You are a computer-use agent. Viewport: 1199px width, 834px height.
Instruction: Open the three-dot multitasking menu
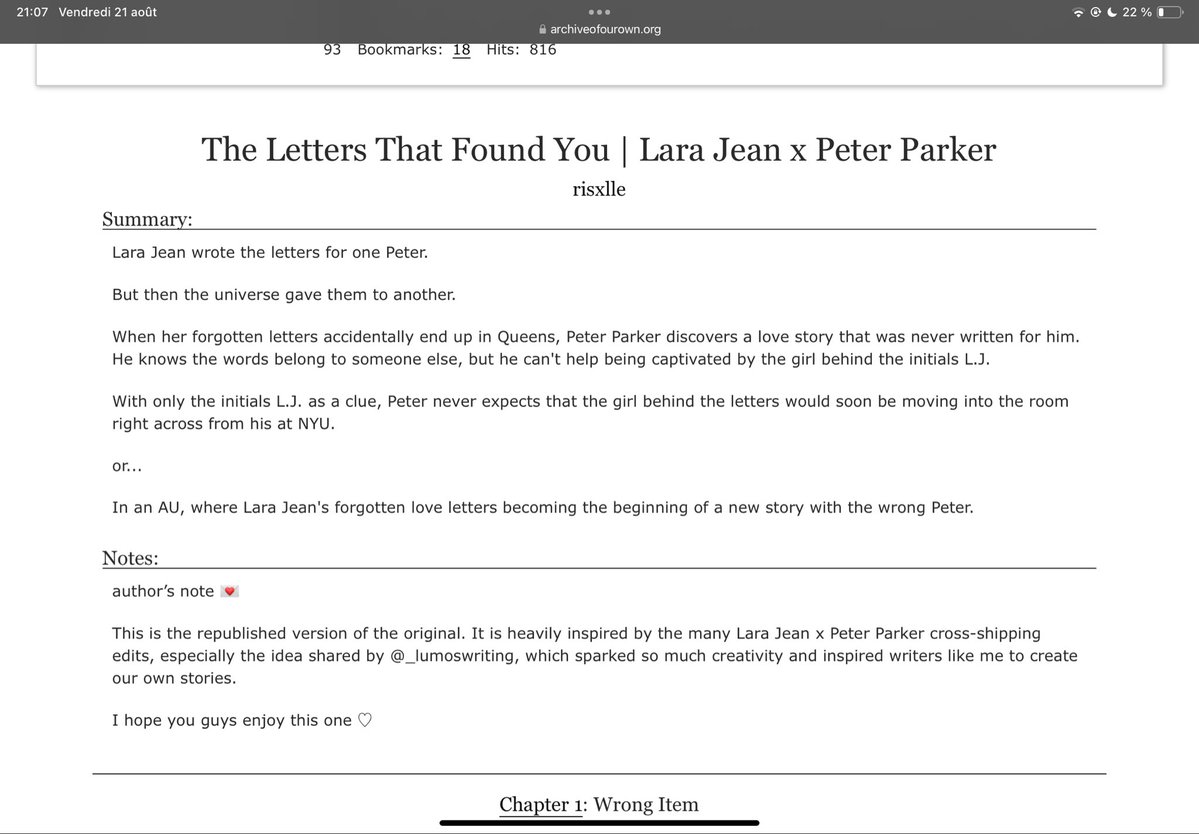pos(599,12)
